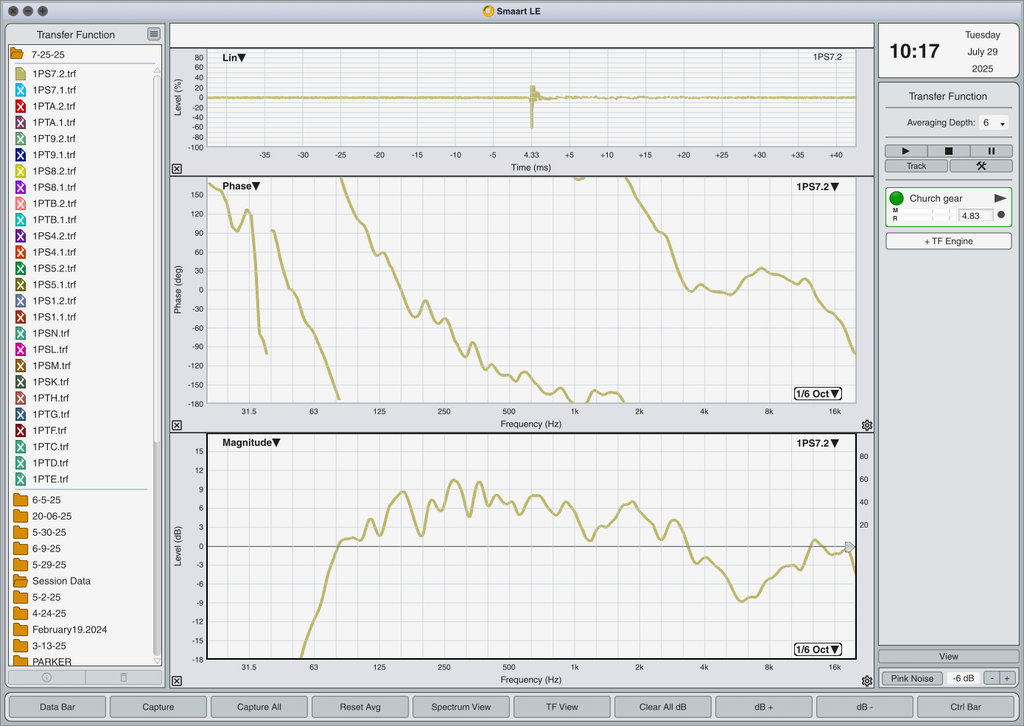Screen dimensions: 1024x726
Task: Click the info icon below the file list
Action: (46, 678)
